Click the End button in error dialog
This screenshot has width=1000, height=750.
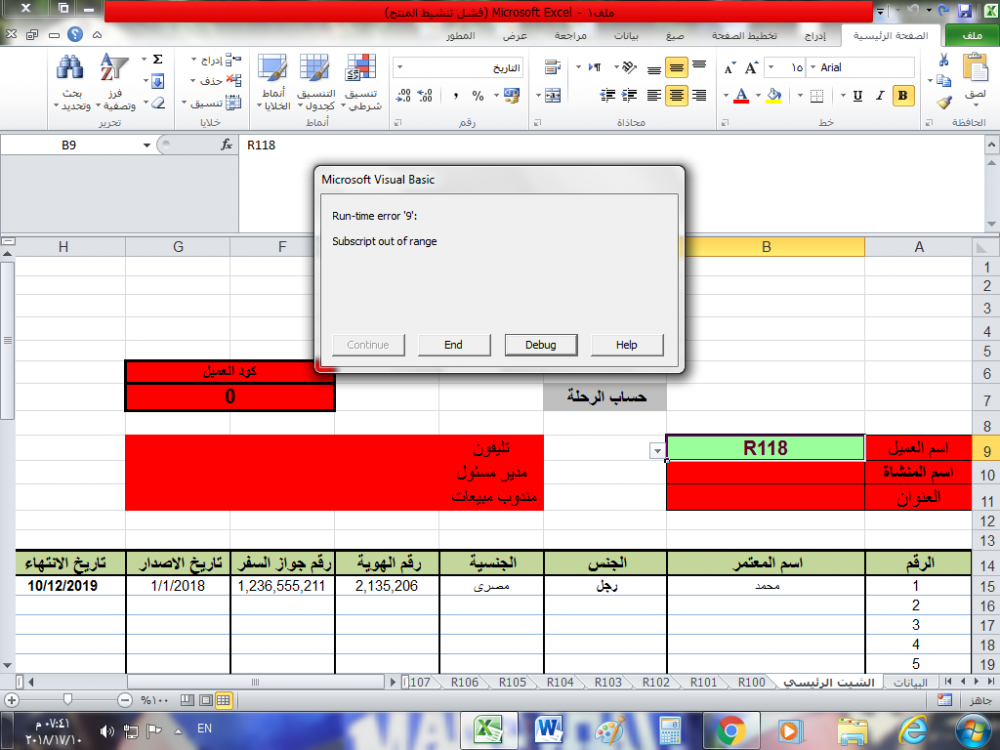click(453, 344)
